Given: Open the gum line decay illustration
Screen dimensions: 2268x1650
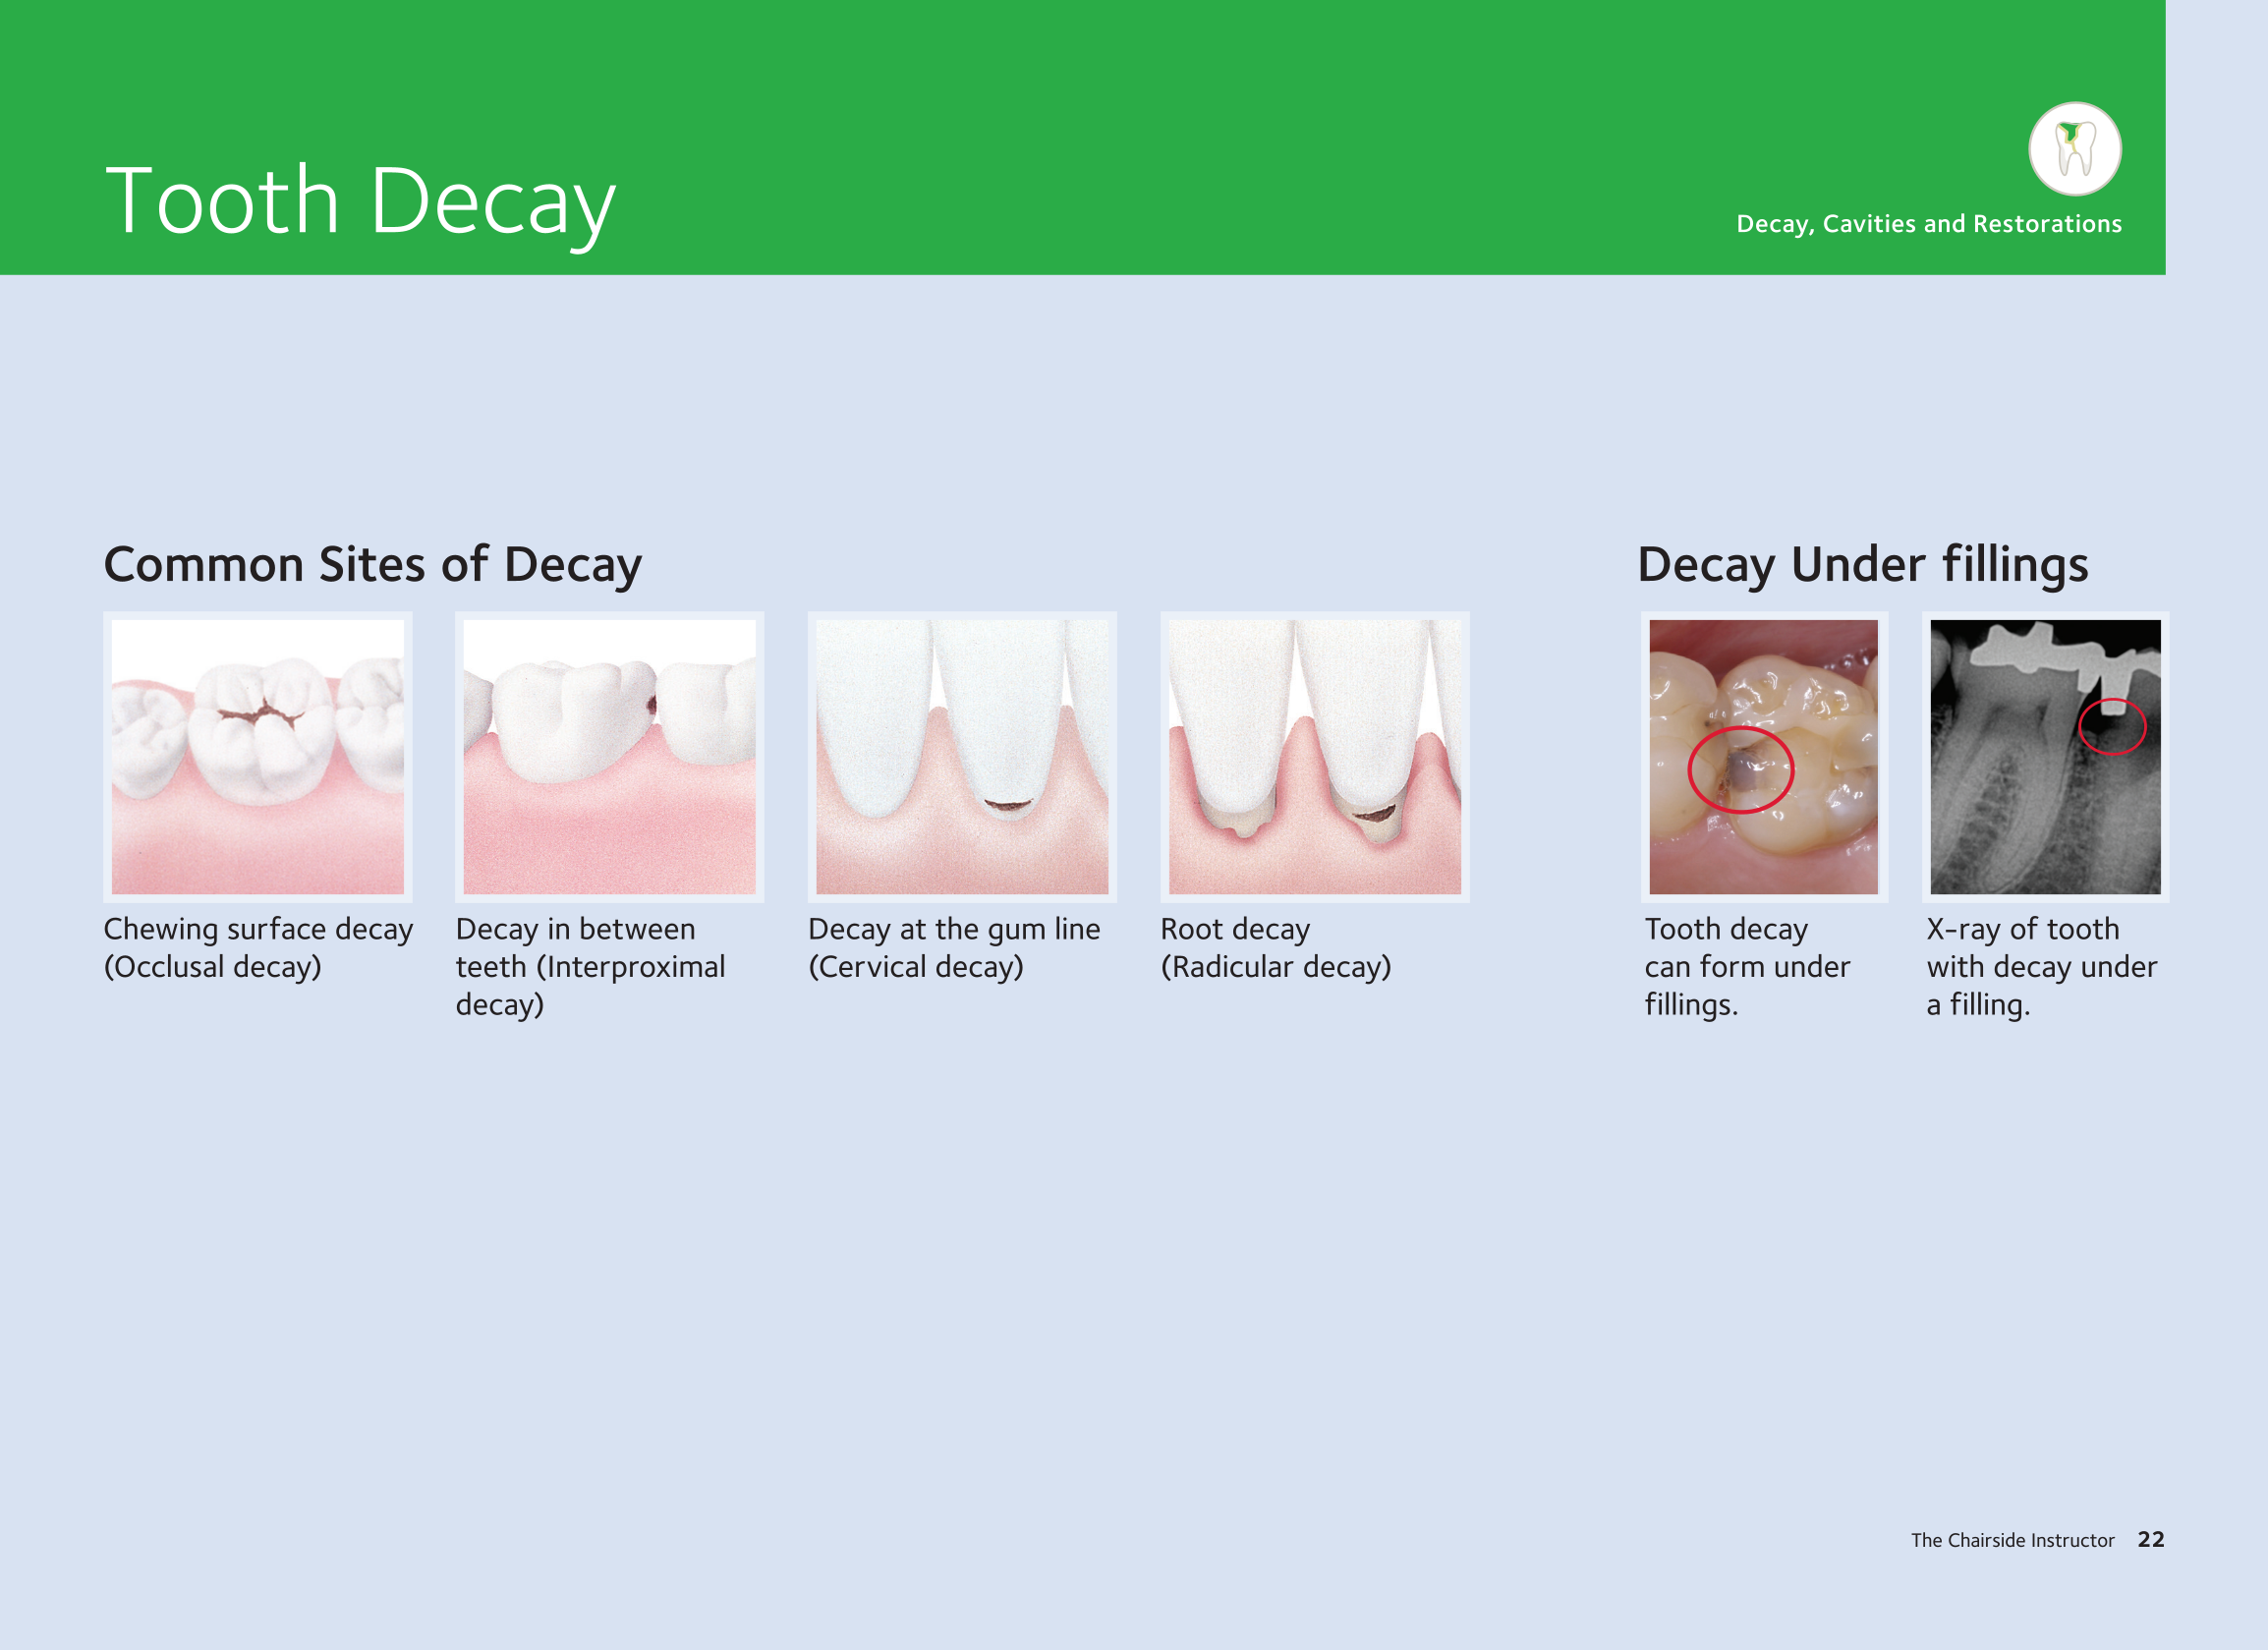Looking at the screenshot, I should tap(962, 757).
